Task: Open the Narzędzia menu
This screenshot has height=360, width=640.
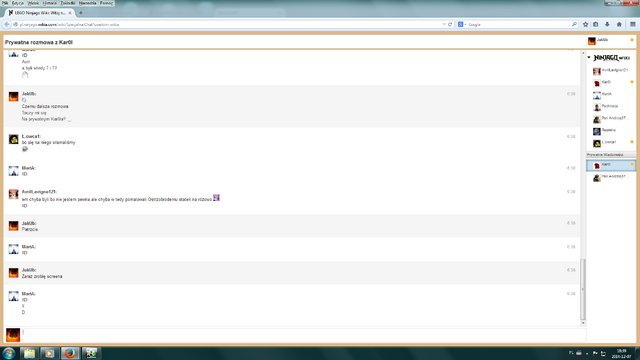Action: (x=87, y=3)
